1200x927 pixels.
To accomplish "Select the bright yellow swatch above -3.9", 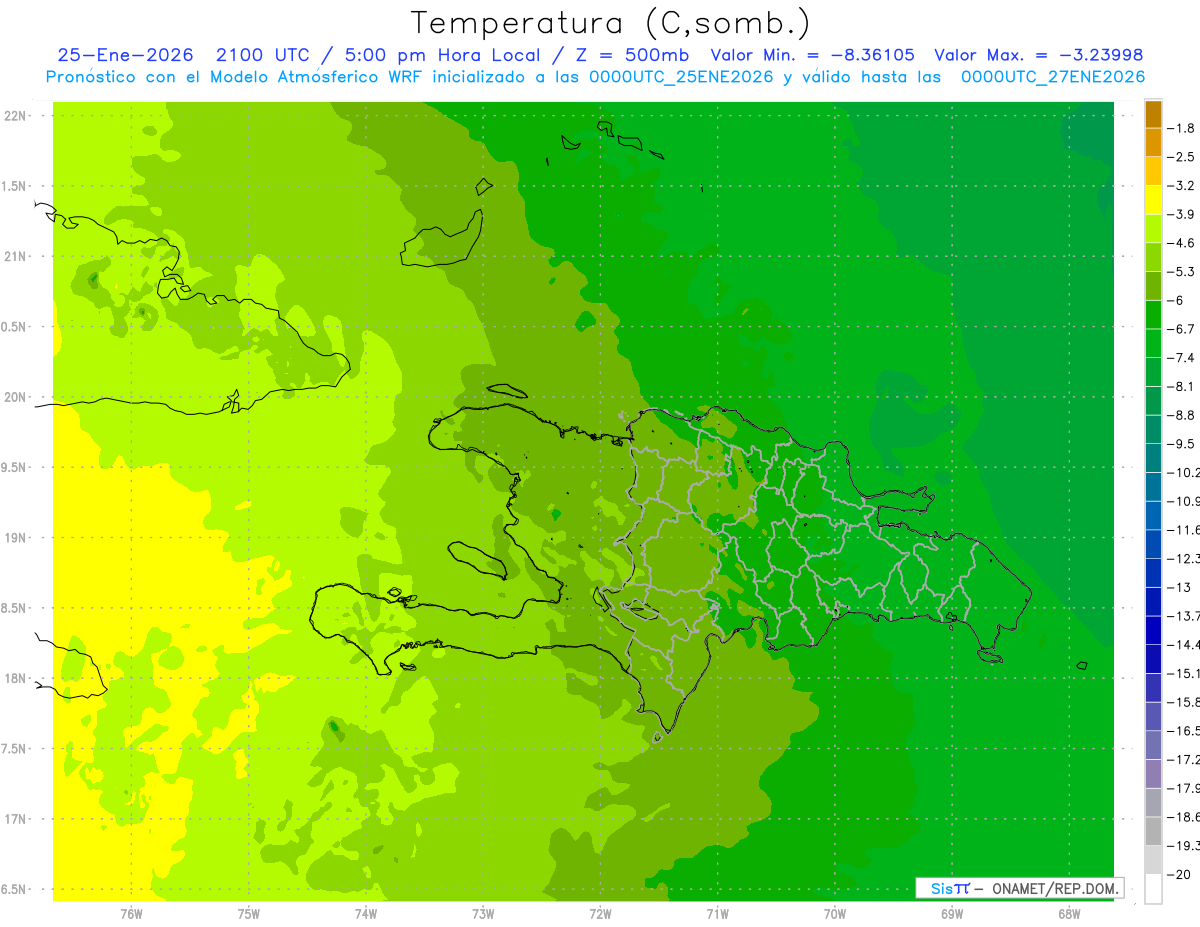I will click(x=1153, y=200).
